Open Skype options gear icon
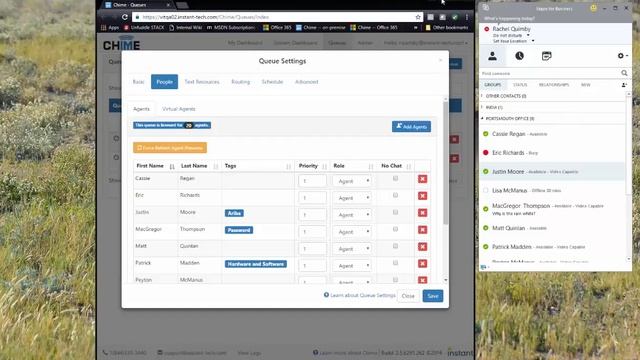This screenshot has width=640, height=360. click(622, 56)
